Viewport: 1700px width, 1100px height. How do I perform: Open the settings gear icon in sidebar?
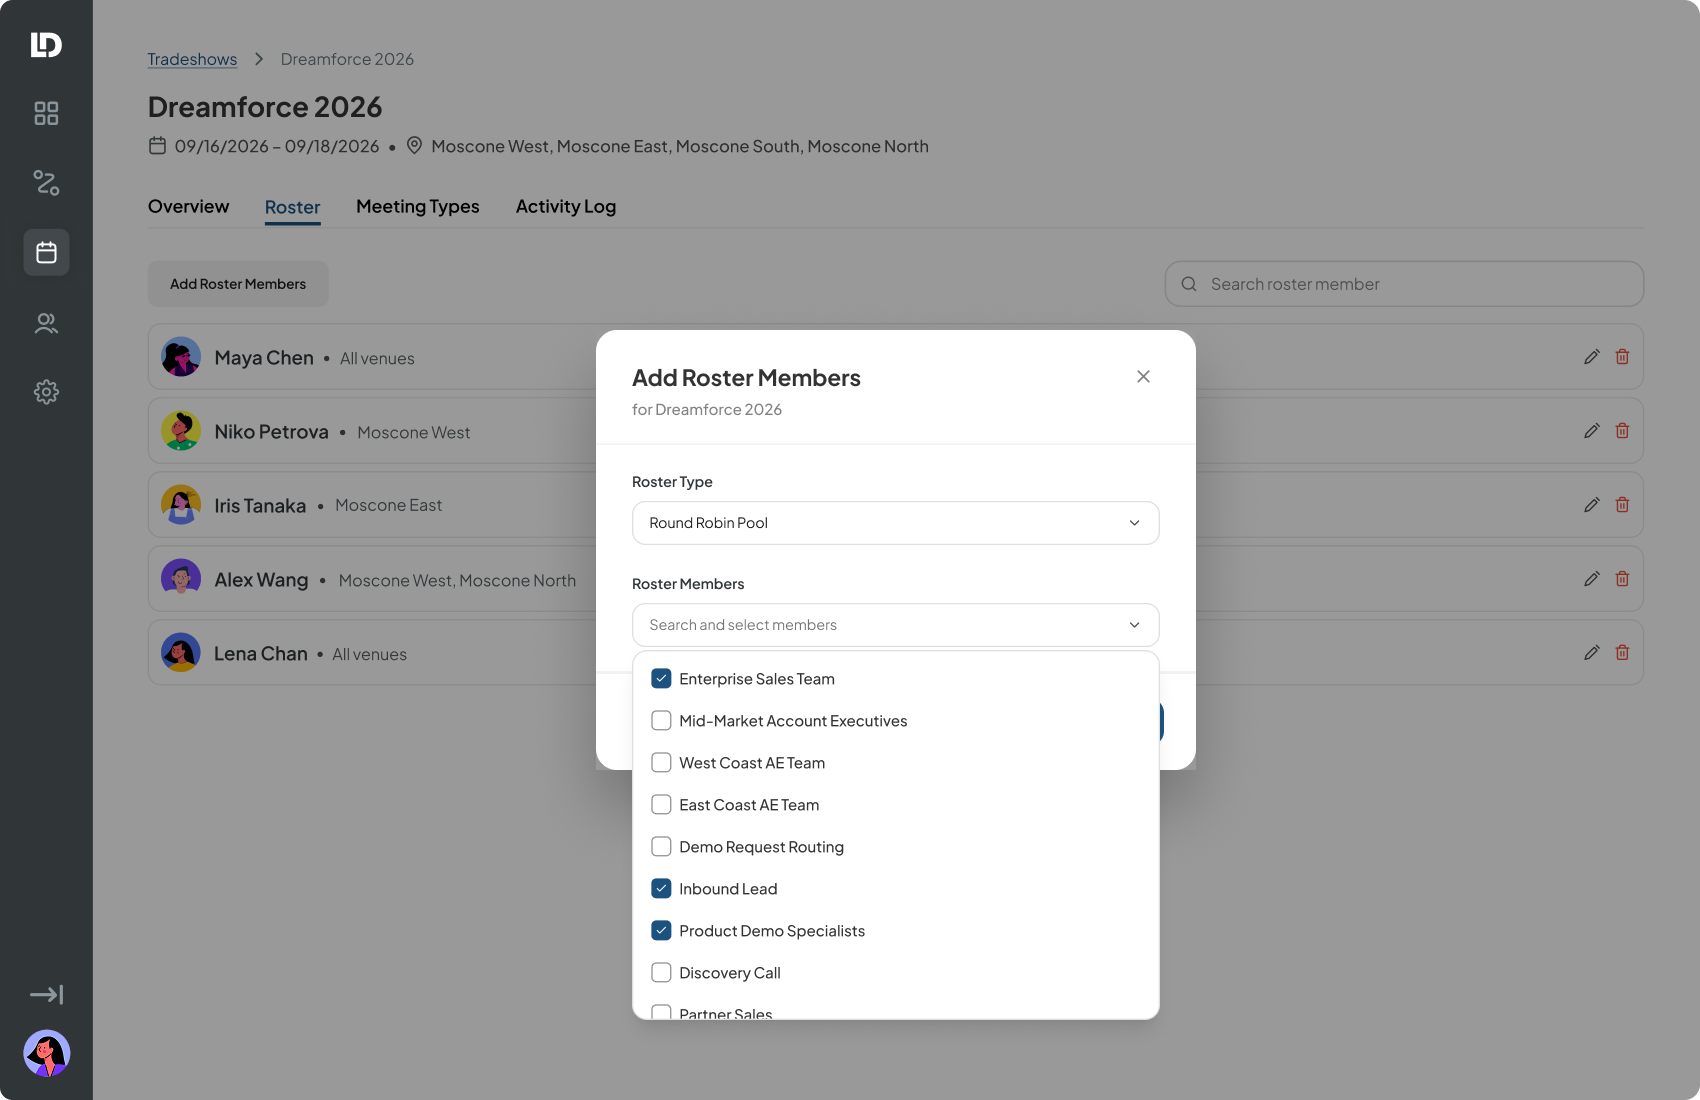[46, 392]
